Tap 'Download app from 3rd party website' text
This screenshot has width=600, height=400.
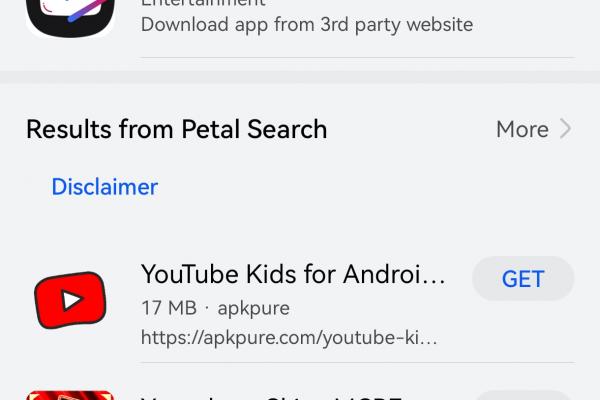[x=307, y=24]
